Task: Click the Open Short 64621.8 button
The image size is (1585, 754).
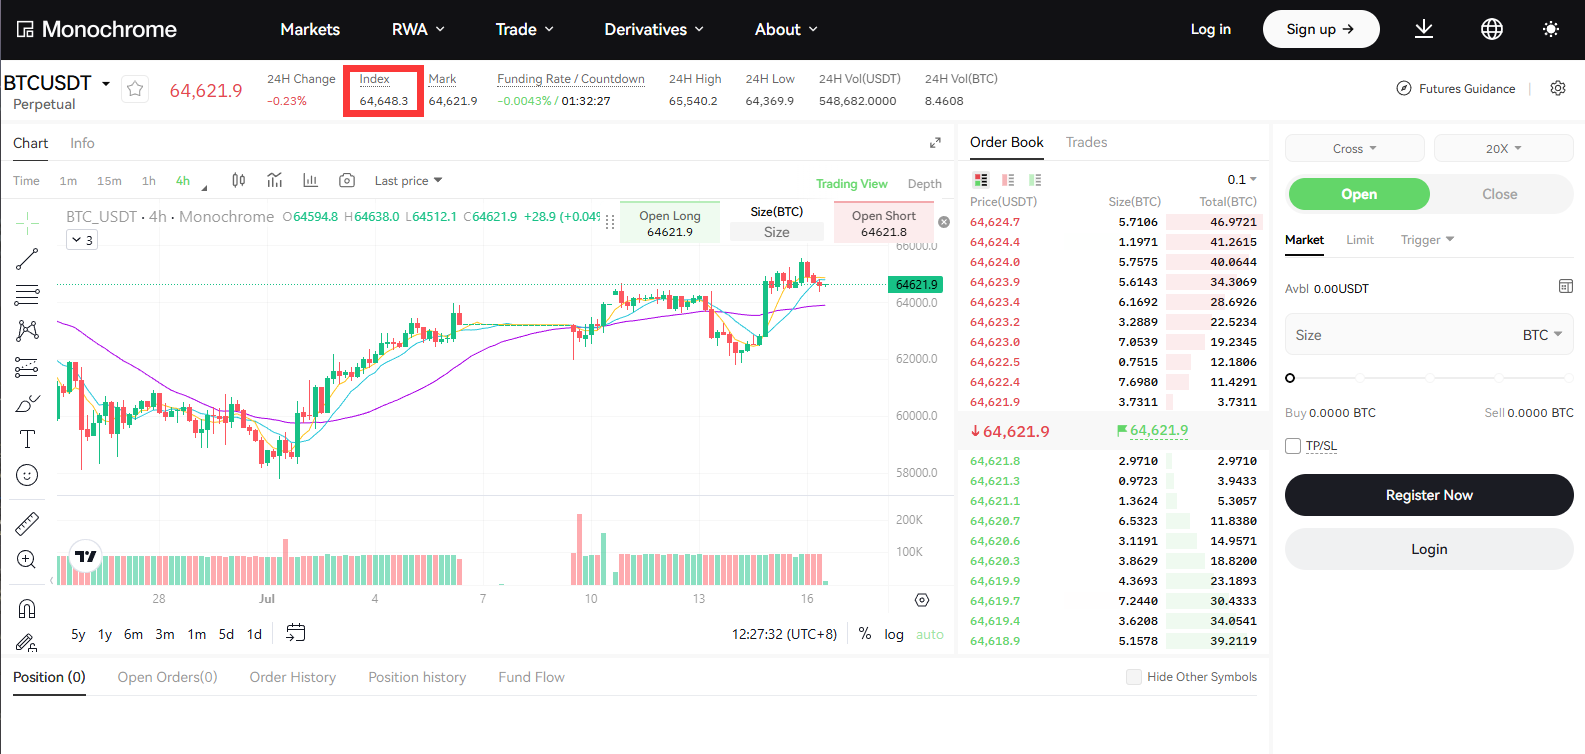Action: point(884,223)
